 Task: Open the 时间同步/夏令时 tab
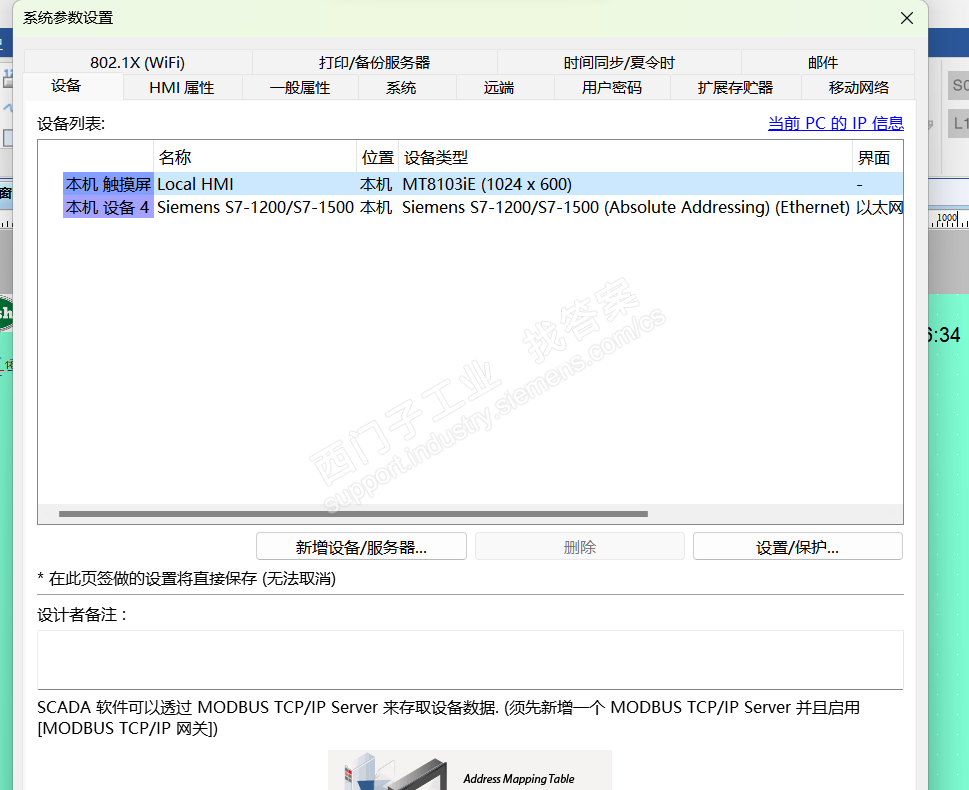point(619,62)
